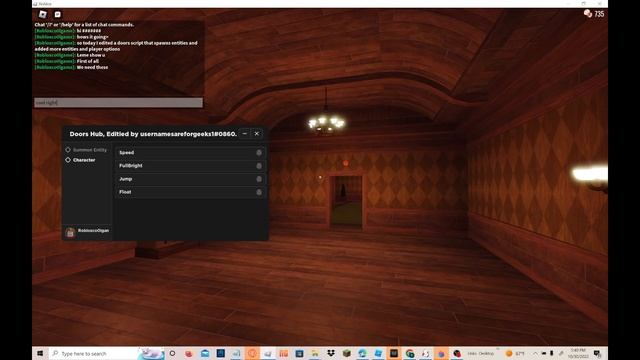Toggle the Jump option
640x360 pixels.
pyautogui.click(x=190, y=179)
